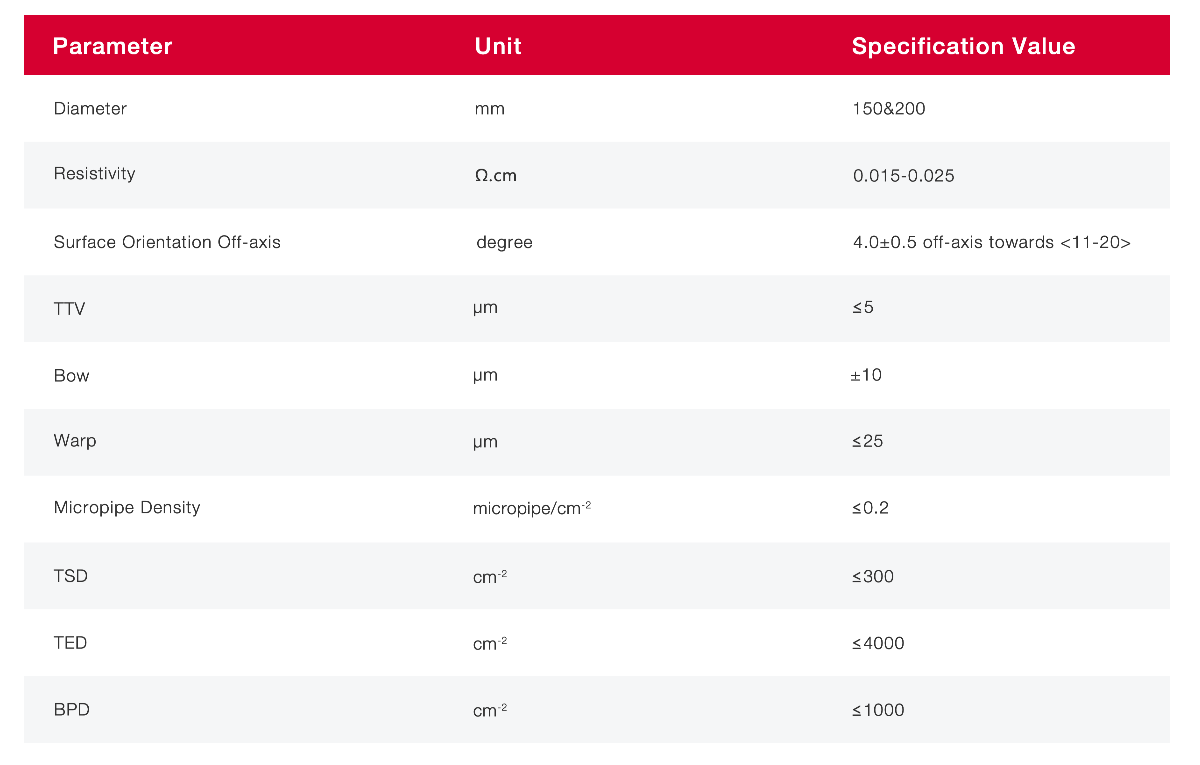
Task: Select the Resistivity row label
Action: coord(94,174)
